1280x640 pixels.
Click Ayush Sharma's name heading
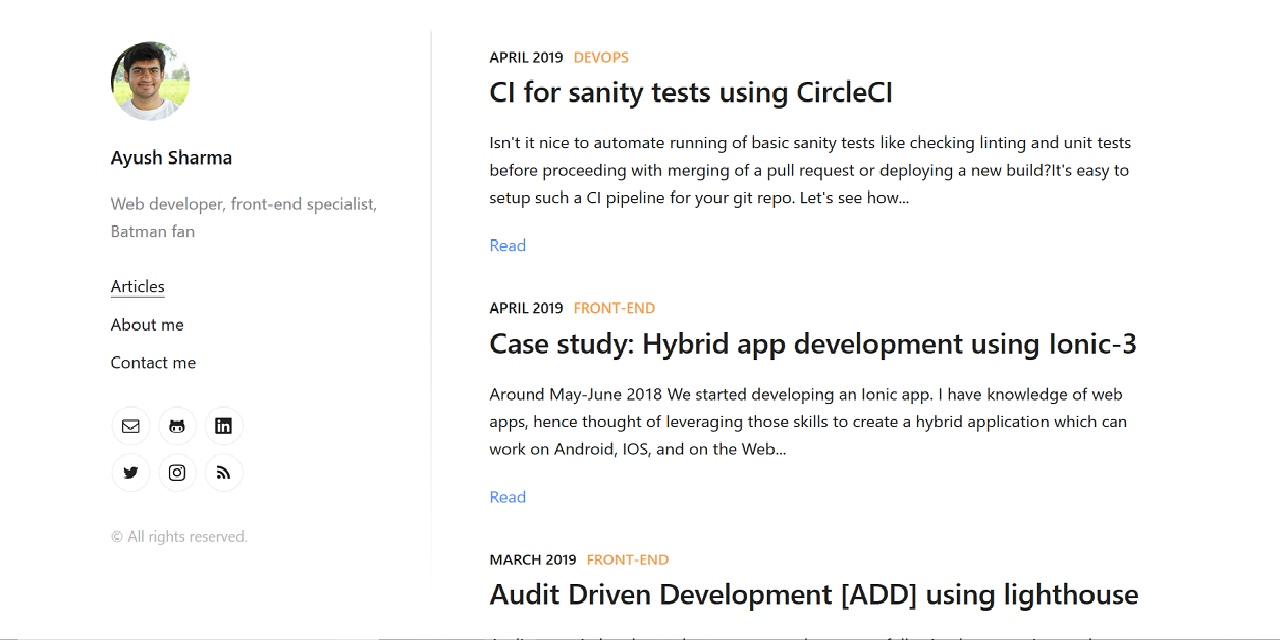click(x=171, y=157)
